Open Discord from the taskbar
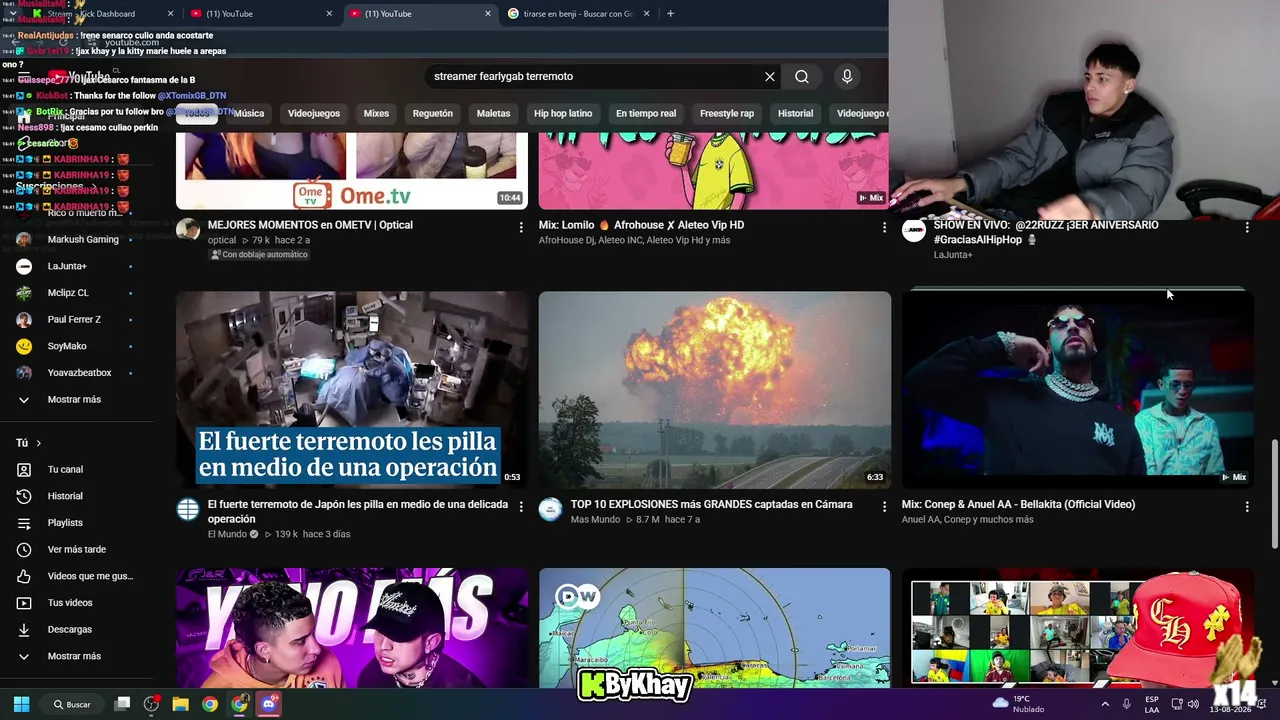Viewport: 1280px width, 720px height. click(x=268, y=704)
